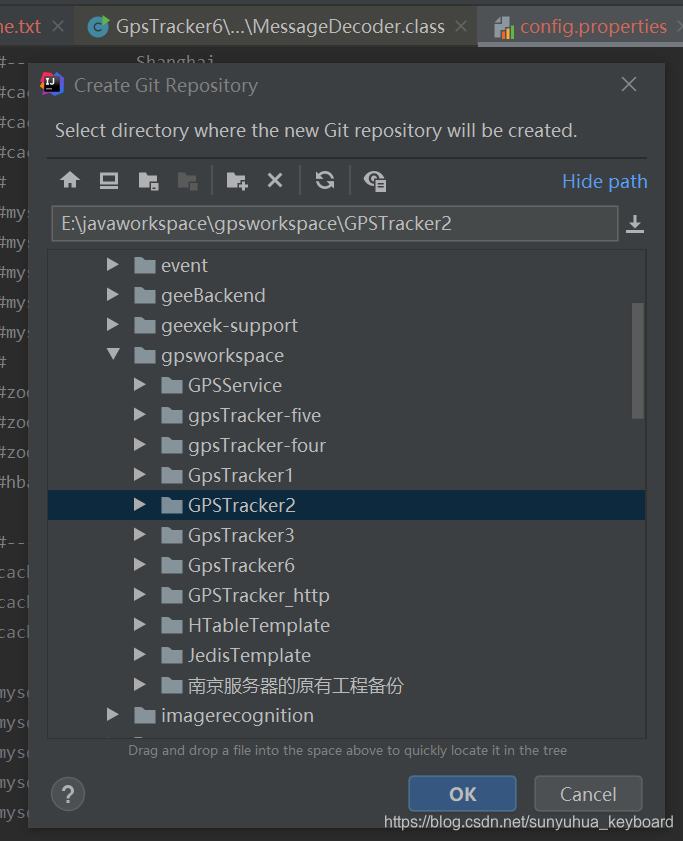Expand the GpsTracker3 folder
The height and width of the screenshot is (841, 683).
coord(139,535)
